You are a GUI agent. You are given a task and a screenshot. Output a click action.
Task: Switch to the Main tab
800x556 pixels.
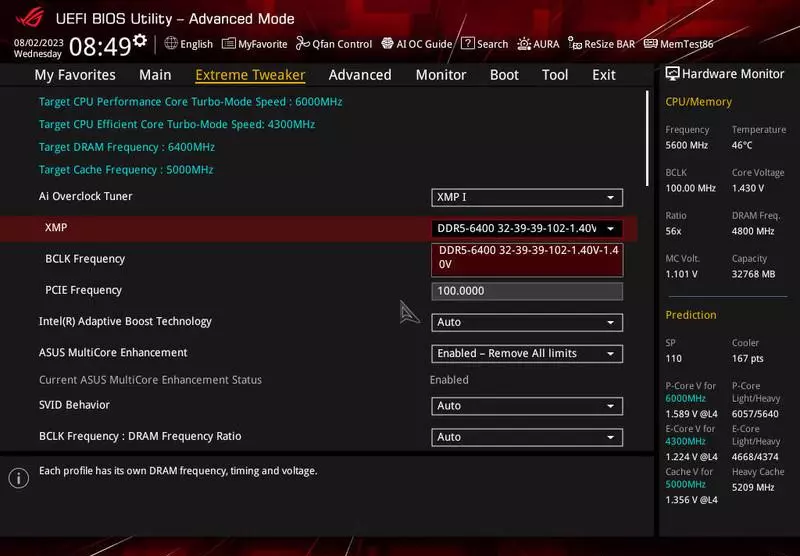click(155, 75)
